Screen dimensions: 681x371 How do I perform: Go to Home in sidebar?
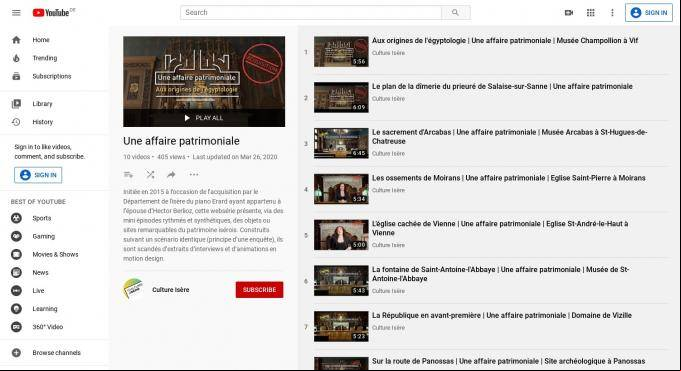pos(41,40)
